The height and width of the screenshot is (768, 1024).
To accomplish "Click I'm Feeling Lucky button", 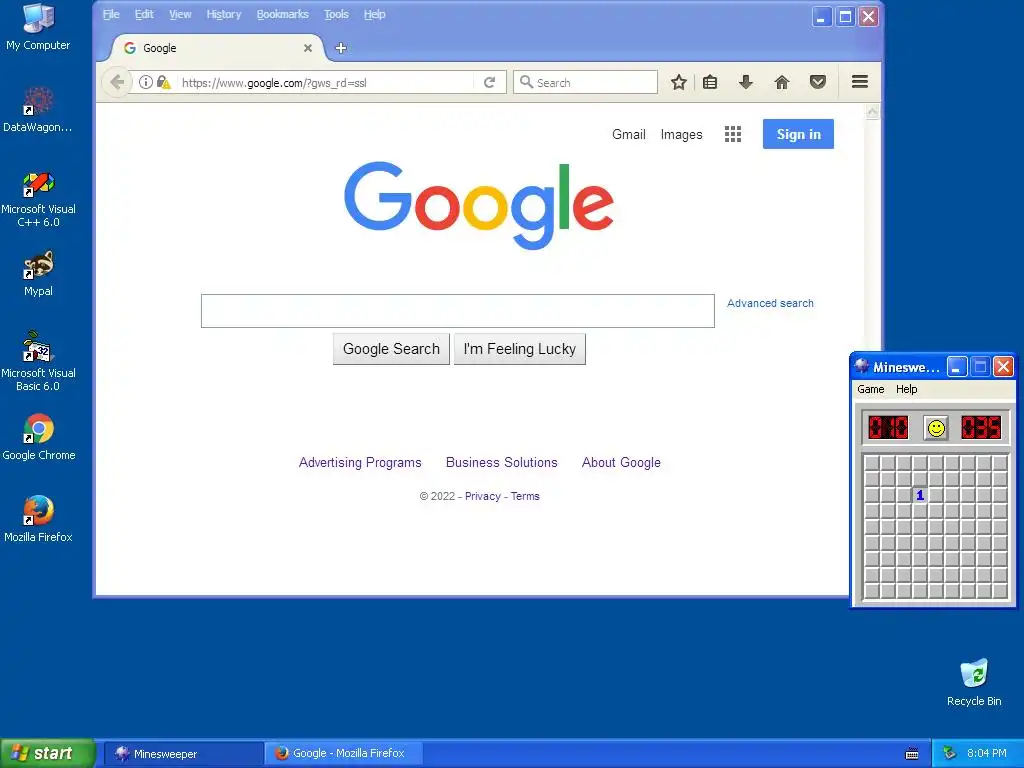I will pyautogui.click(x=520, y=349).
